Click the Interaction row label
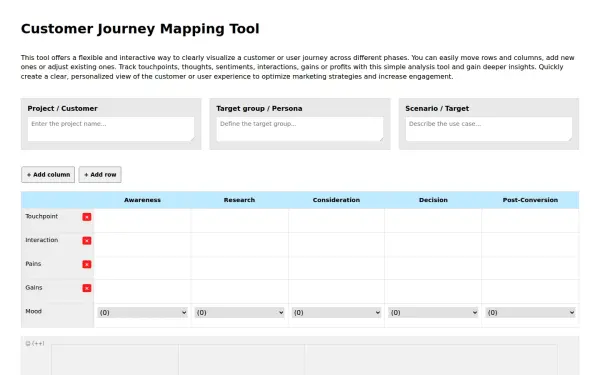Image resolution: width=600 pixels, height=375 pixels. 42,240
